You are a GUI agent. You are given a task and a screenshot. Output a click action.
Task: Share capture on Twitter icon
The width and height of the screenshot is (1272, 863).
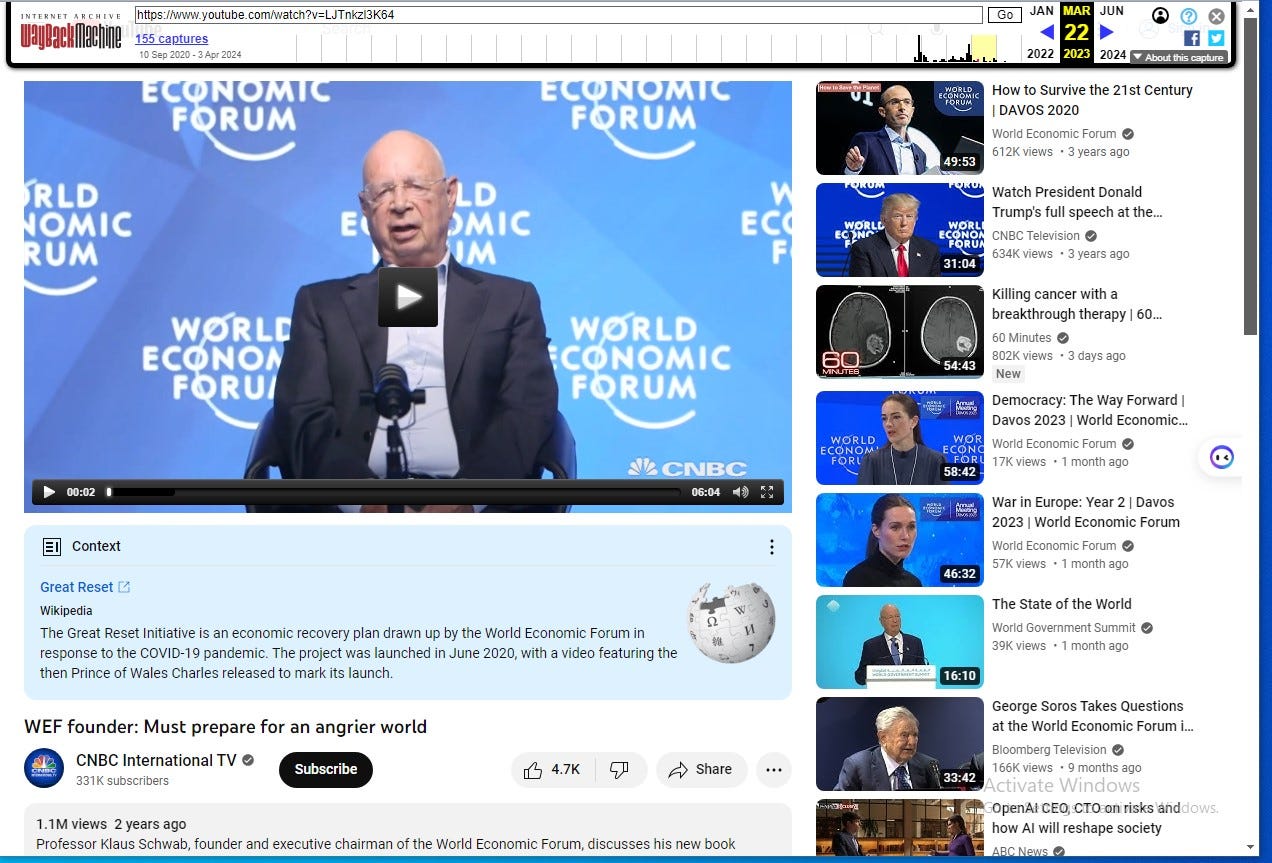click(x=1216, y=38)
